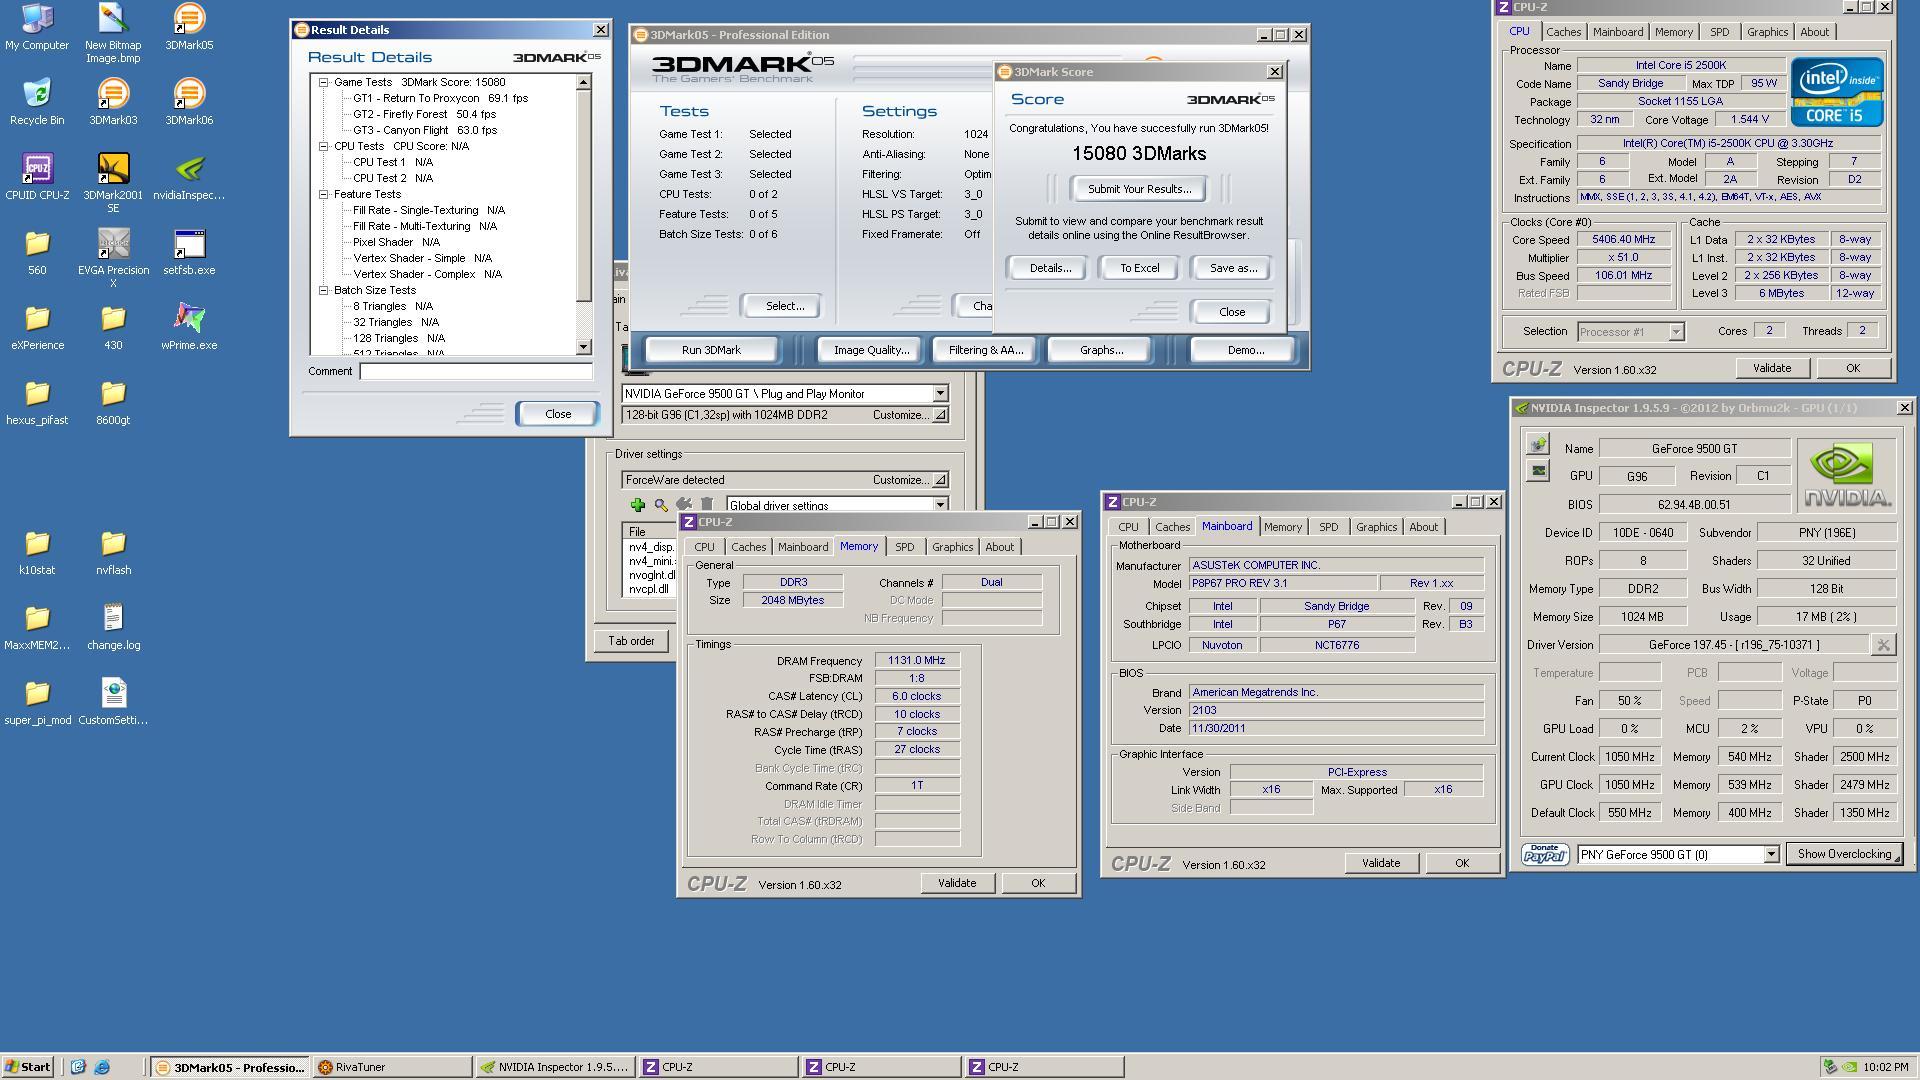Click Save as in 3DMark Score dialog

pyautogui.click(x=1233, y=268)
